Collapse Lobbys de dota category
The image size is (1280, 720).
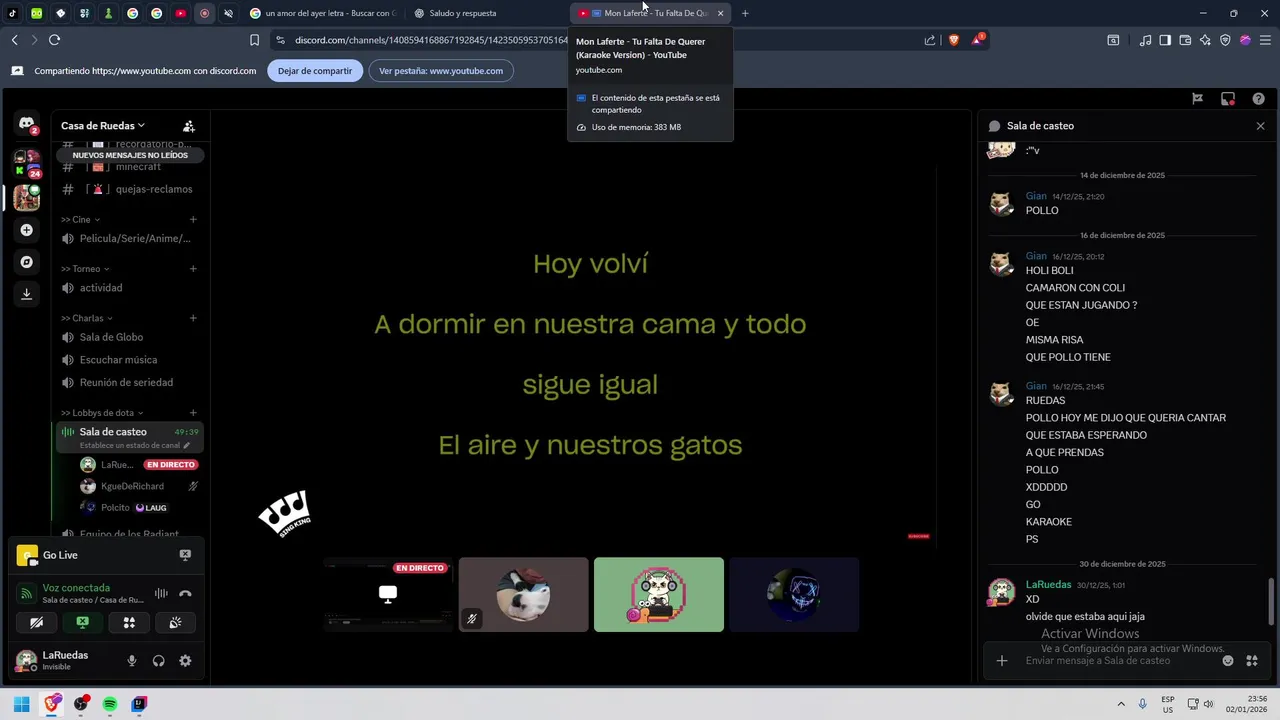tap(102, 412)
